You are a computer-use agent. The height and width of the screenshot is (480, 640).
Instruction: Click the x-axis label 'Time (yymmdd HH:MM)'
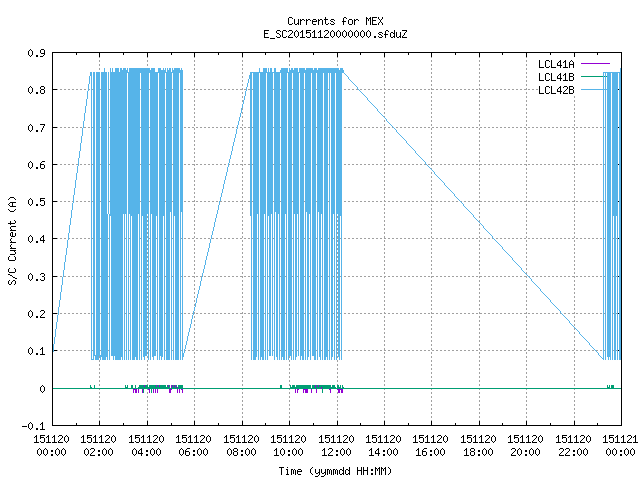click(x=335, y=471)
